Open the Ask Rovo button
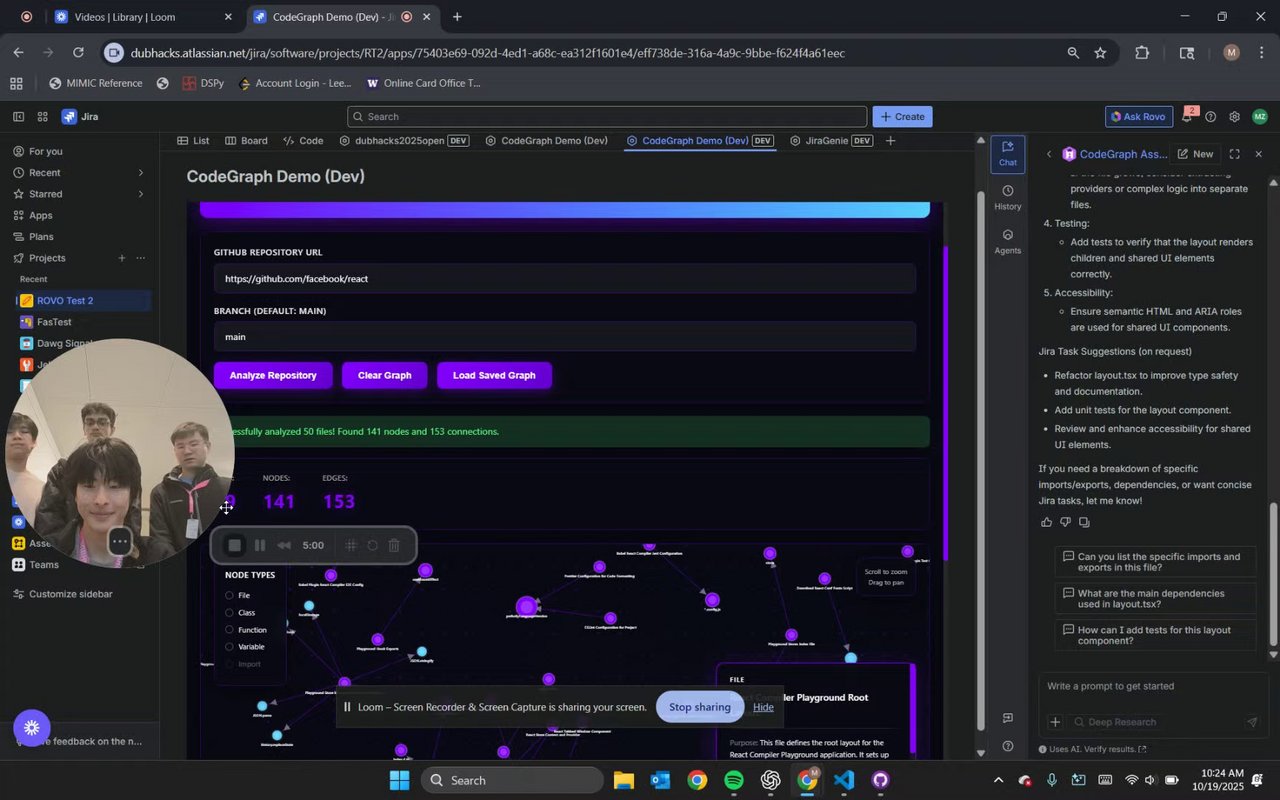The image size is (1280, 800). tap(1139, 117)
